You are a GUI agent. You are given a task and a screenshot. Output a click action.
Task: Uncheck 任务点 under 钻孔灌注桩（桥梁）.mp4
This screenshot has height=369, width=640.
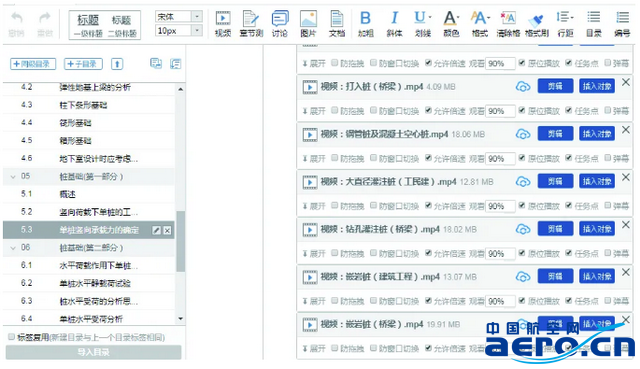point(569,253)
